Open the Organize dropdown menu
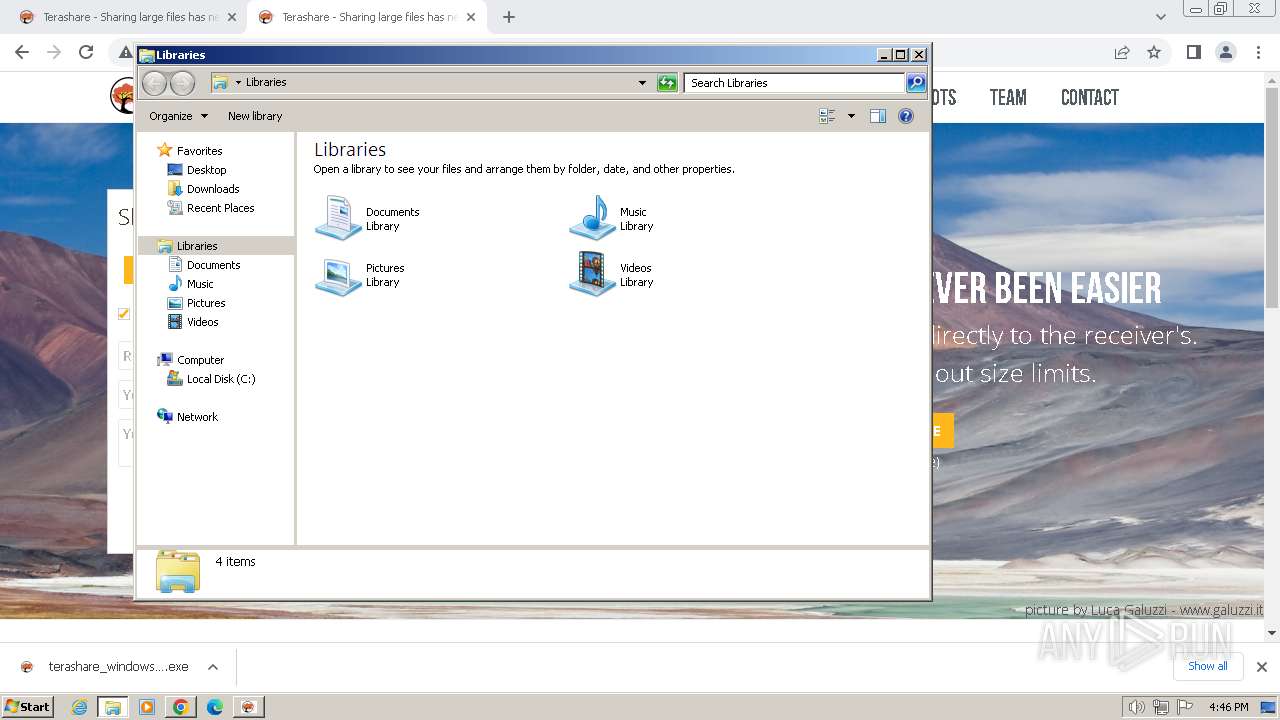Screen dimensions: 1280x720 [178, 116]
